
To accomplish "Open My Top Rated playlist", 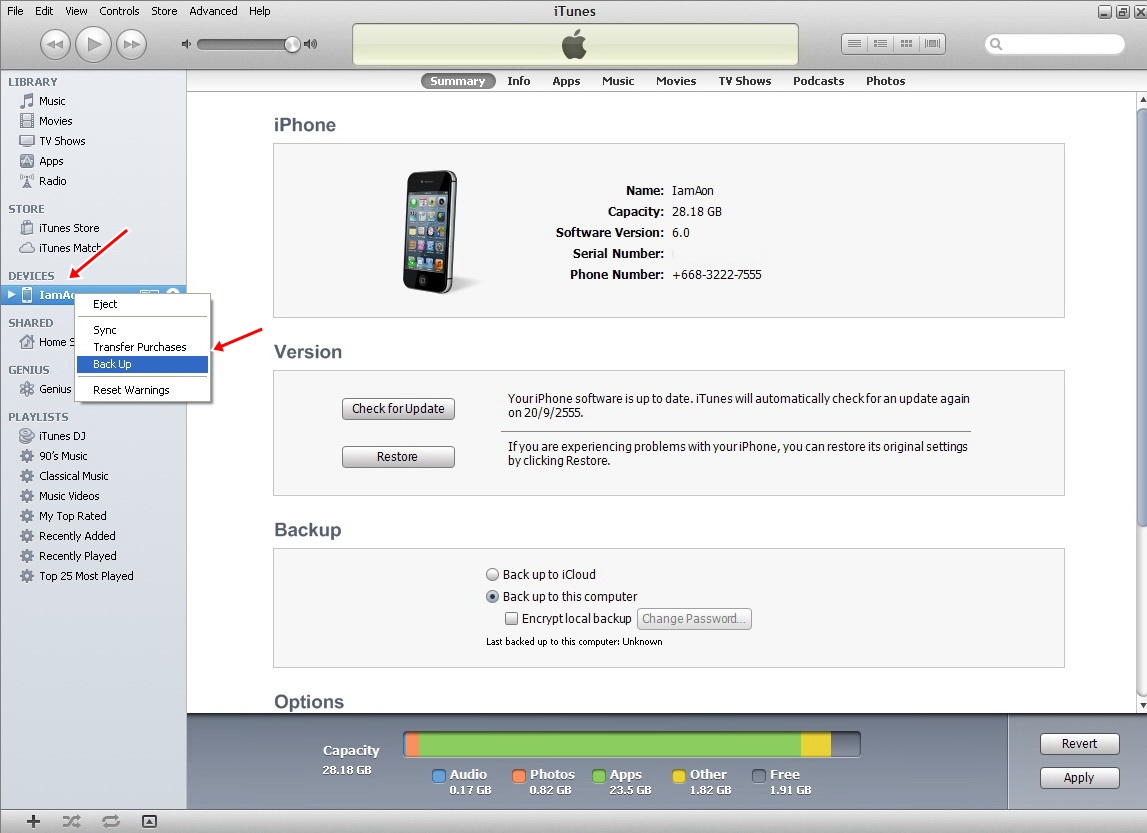I will (72, 516).
